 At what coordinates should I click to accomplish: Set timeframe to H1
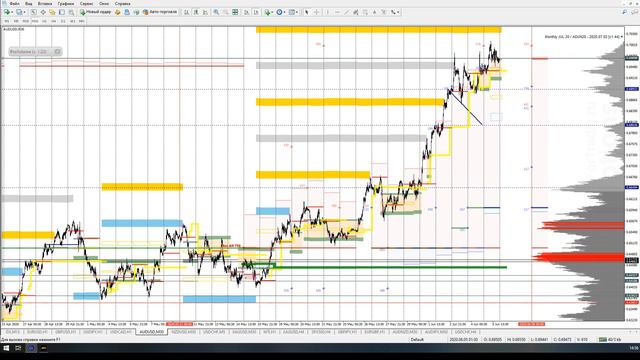44,21
